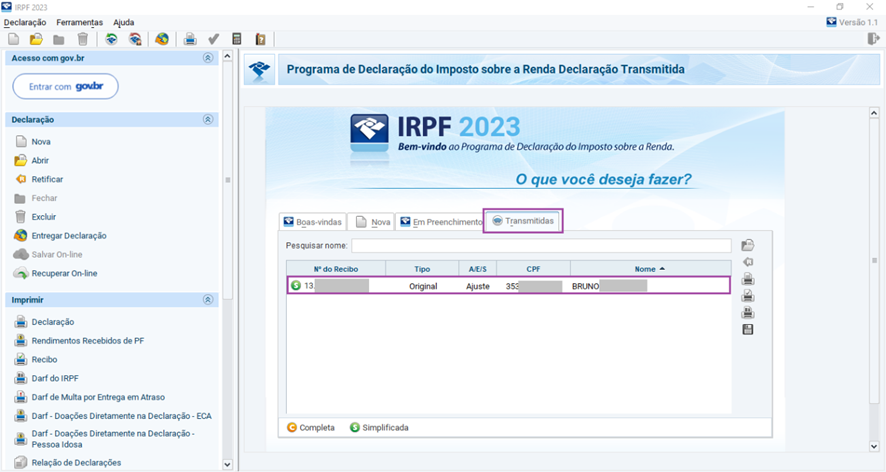Sort the table by Nº do Recibo column
Viewport: 886px width, 472px height.
click(x=336, y=269)
